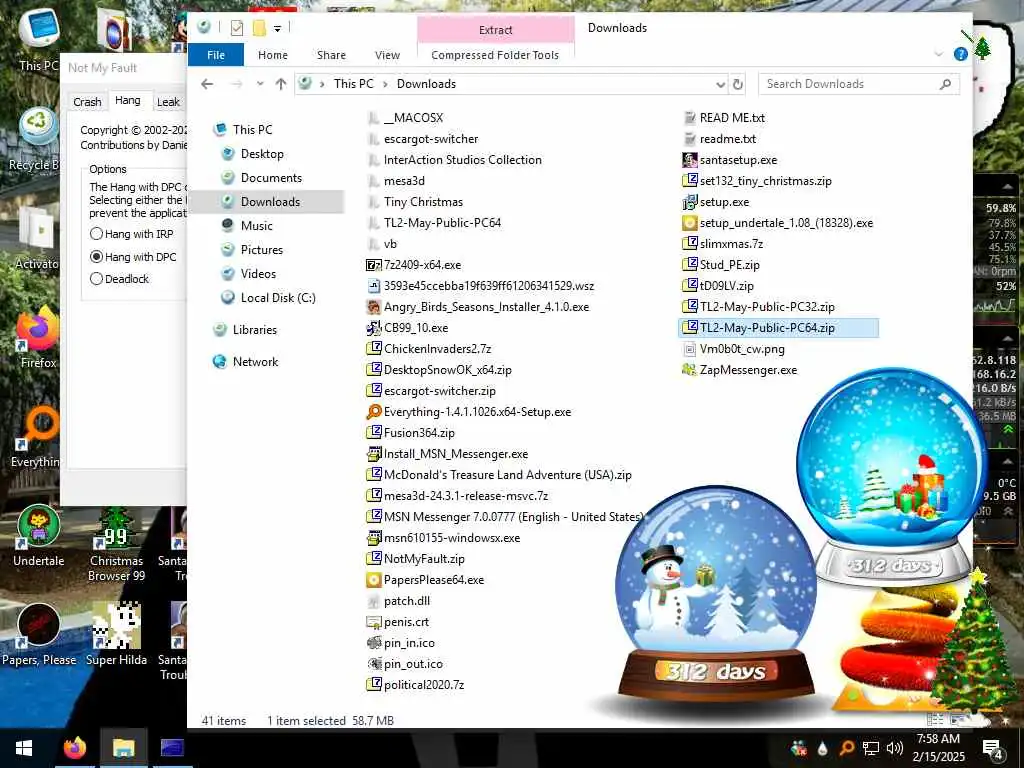Open Network in the navigation pane

[255, 362]
